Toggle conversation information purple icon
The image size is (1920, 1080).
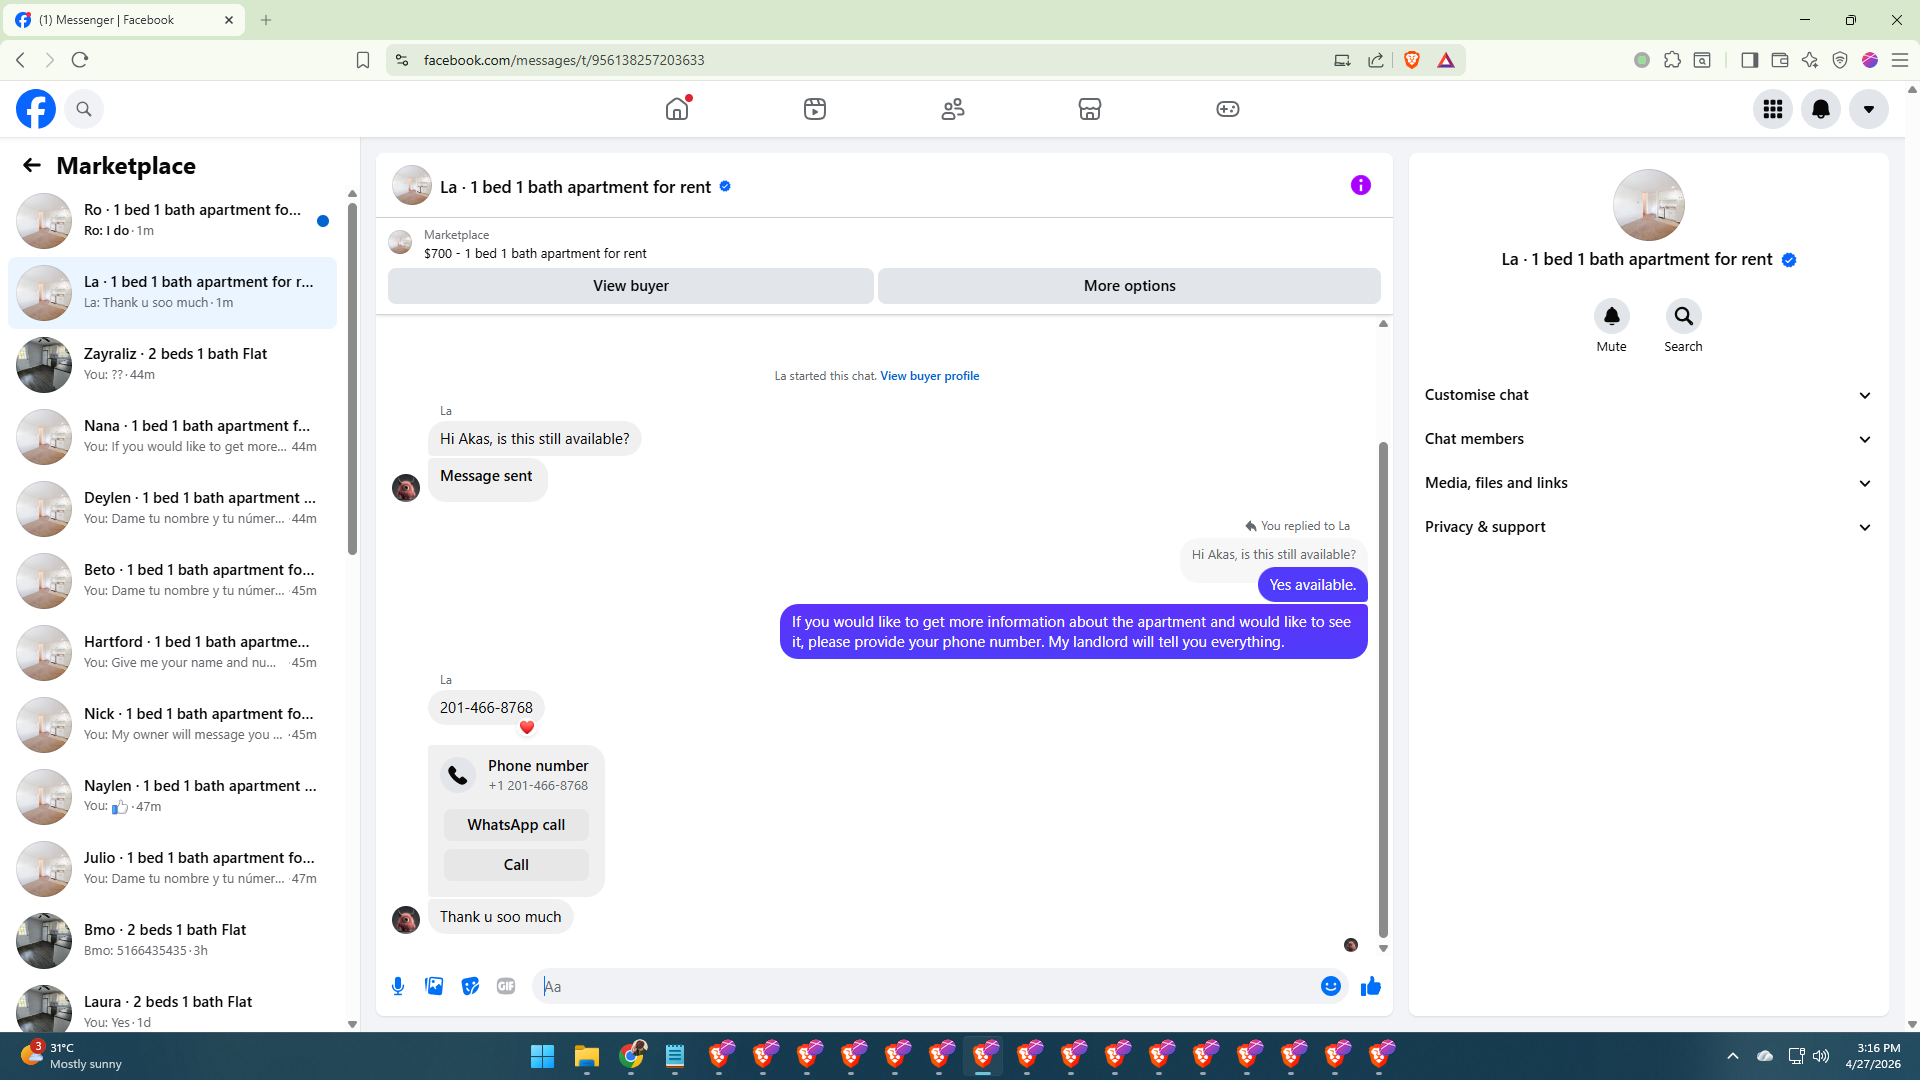[1361, 185]
